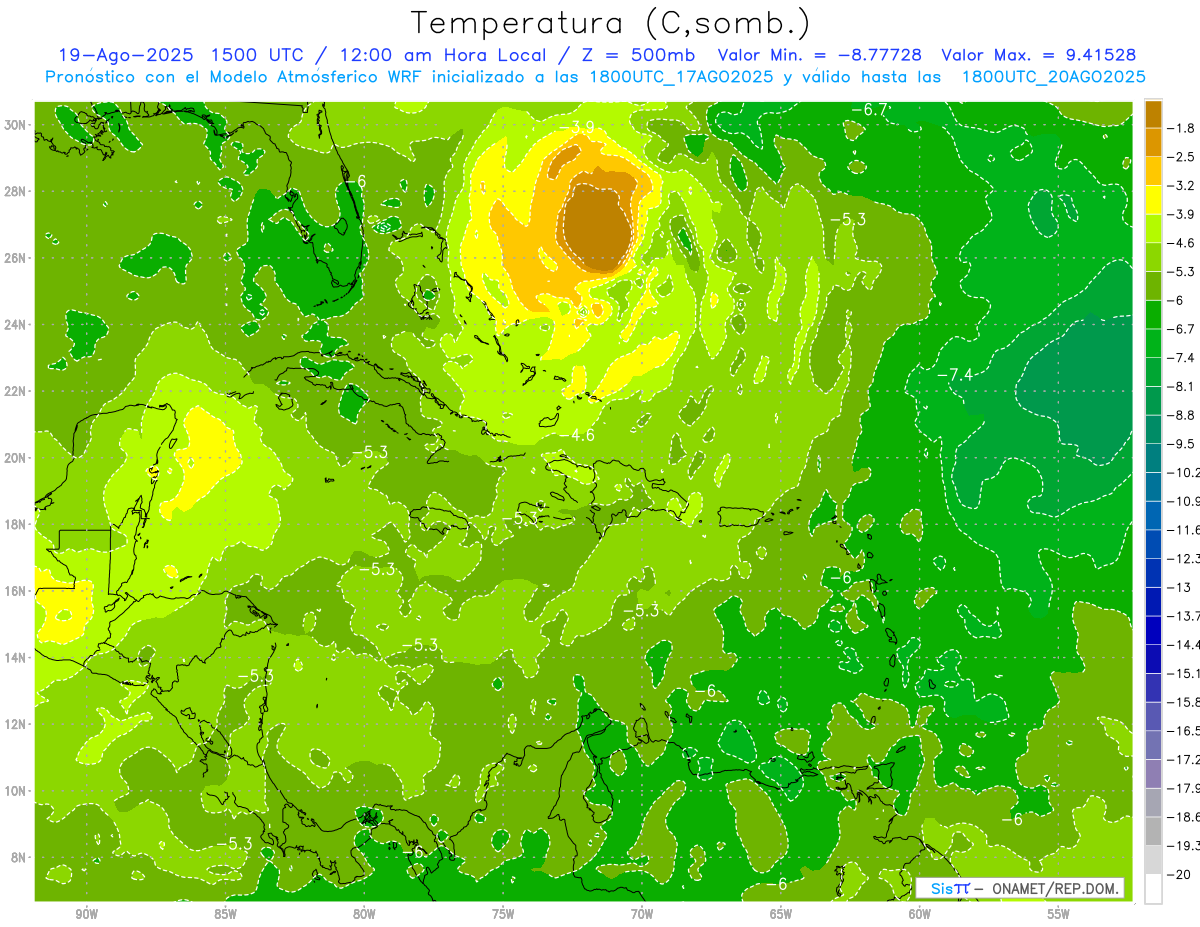Click the '65W' longitude axis label

pyautogui.click(x=781, y=914)
